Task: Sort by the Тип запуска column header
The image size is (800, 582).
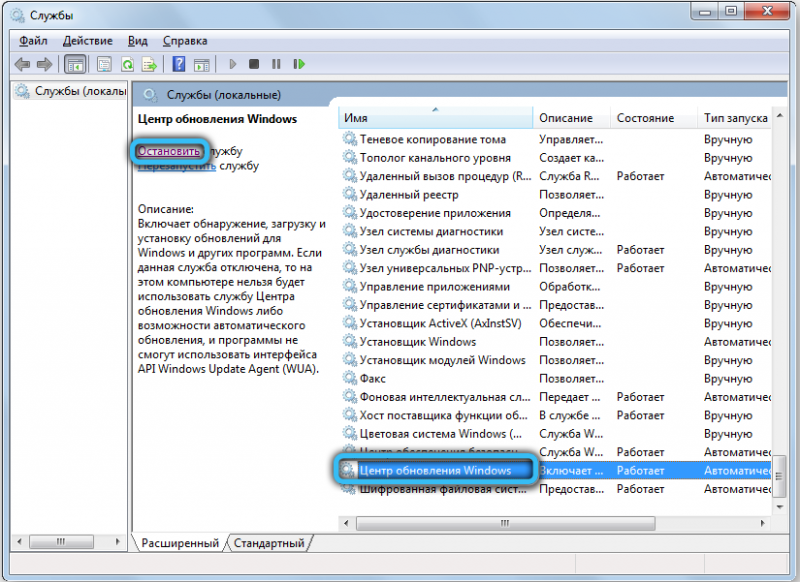Action: pos(735,118)
